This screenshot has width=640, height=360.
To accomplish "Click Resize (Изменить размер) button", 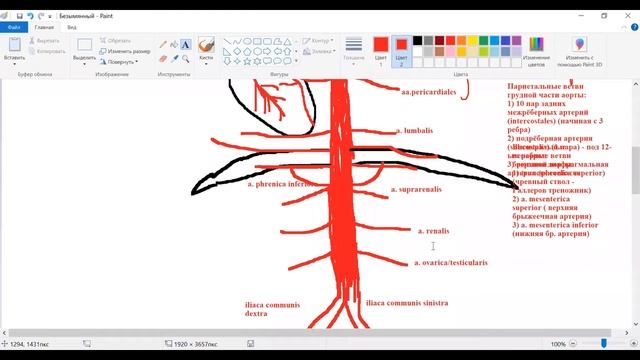I will (125, 51).
